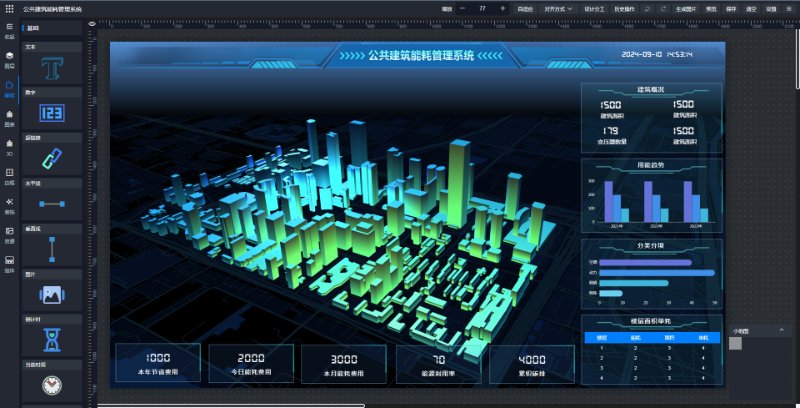Collapse the minimap (小地图) panel
The image size is (800, 408).
[x=782, y=330]
